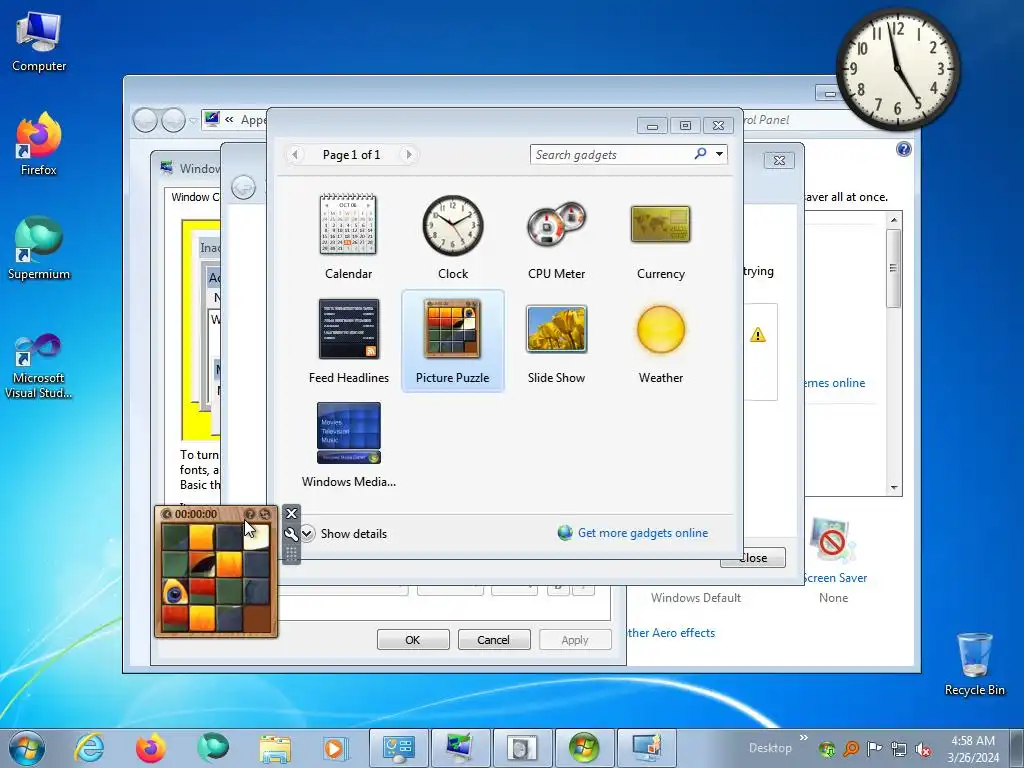Shuffle the Picture Puzzle tiles
The height and width of the screenshot is (768, 1024).
point(264,514)
